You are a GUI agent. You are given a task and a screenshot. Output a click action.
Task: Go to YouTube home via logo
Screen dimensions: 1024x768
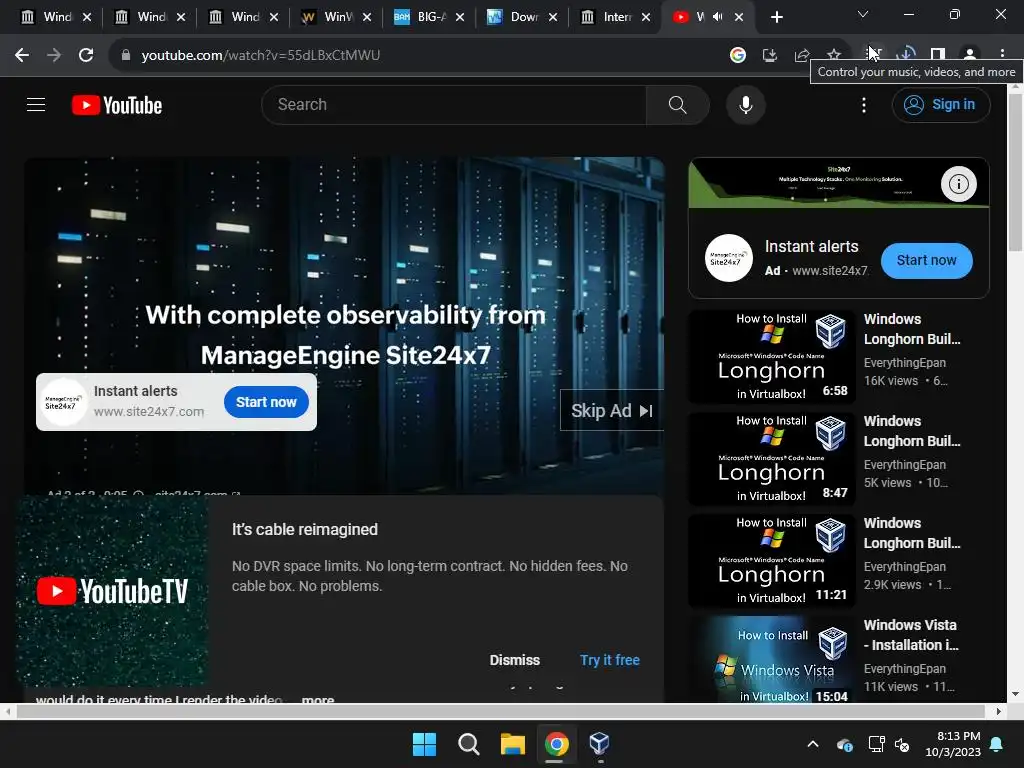click(117, 105)
